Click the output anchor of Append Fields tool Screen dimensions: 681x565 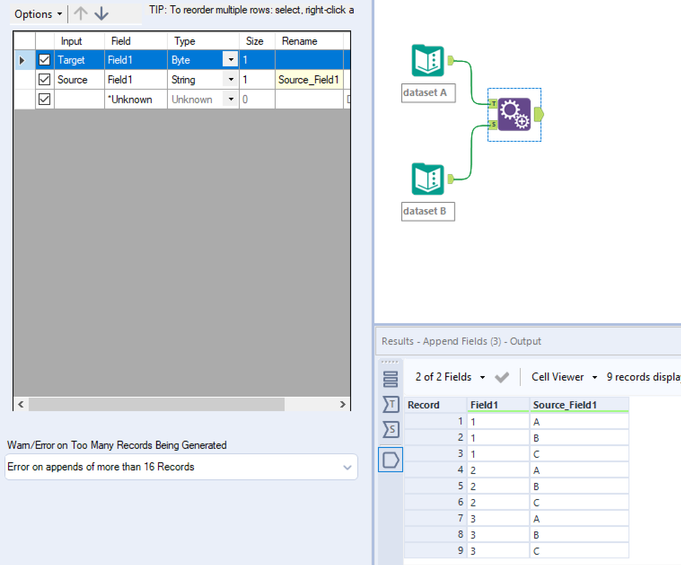(539, 115)
